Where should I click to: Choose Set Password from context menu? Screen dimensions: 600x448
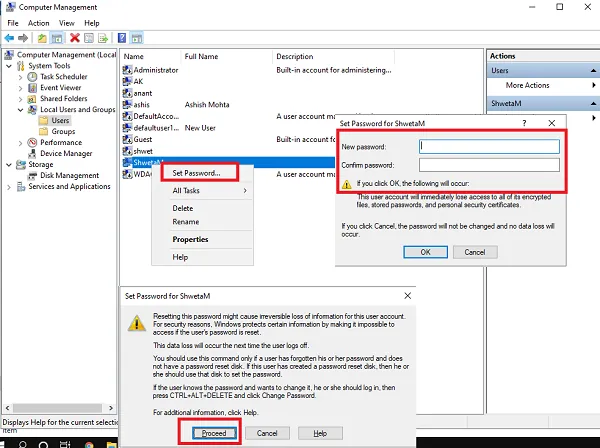pyautogui.click(x=196, y=173)
